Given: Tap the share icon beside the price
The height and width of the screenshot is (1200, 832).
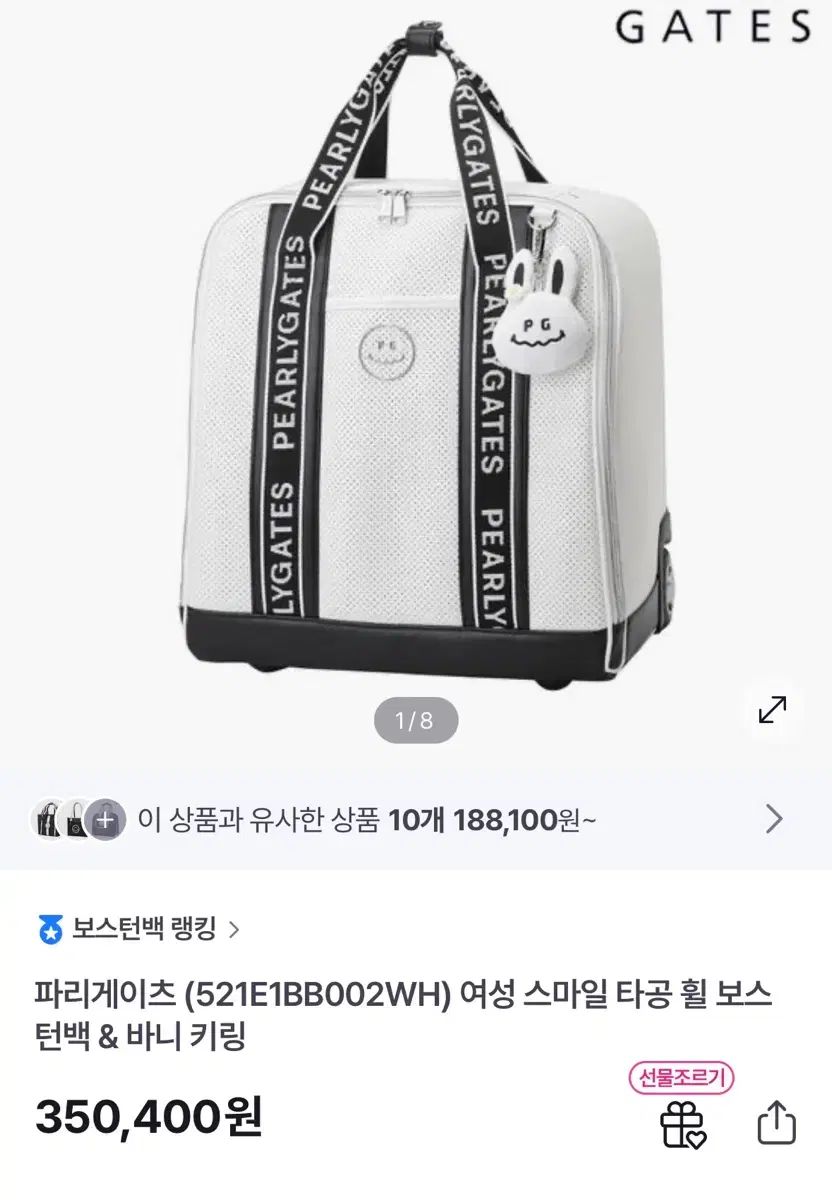Looking at the screenshot, I should pos(777,1122).
